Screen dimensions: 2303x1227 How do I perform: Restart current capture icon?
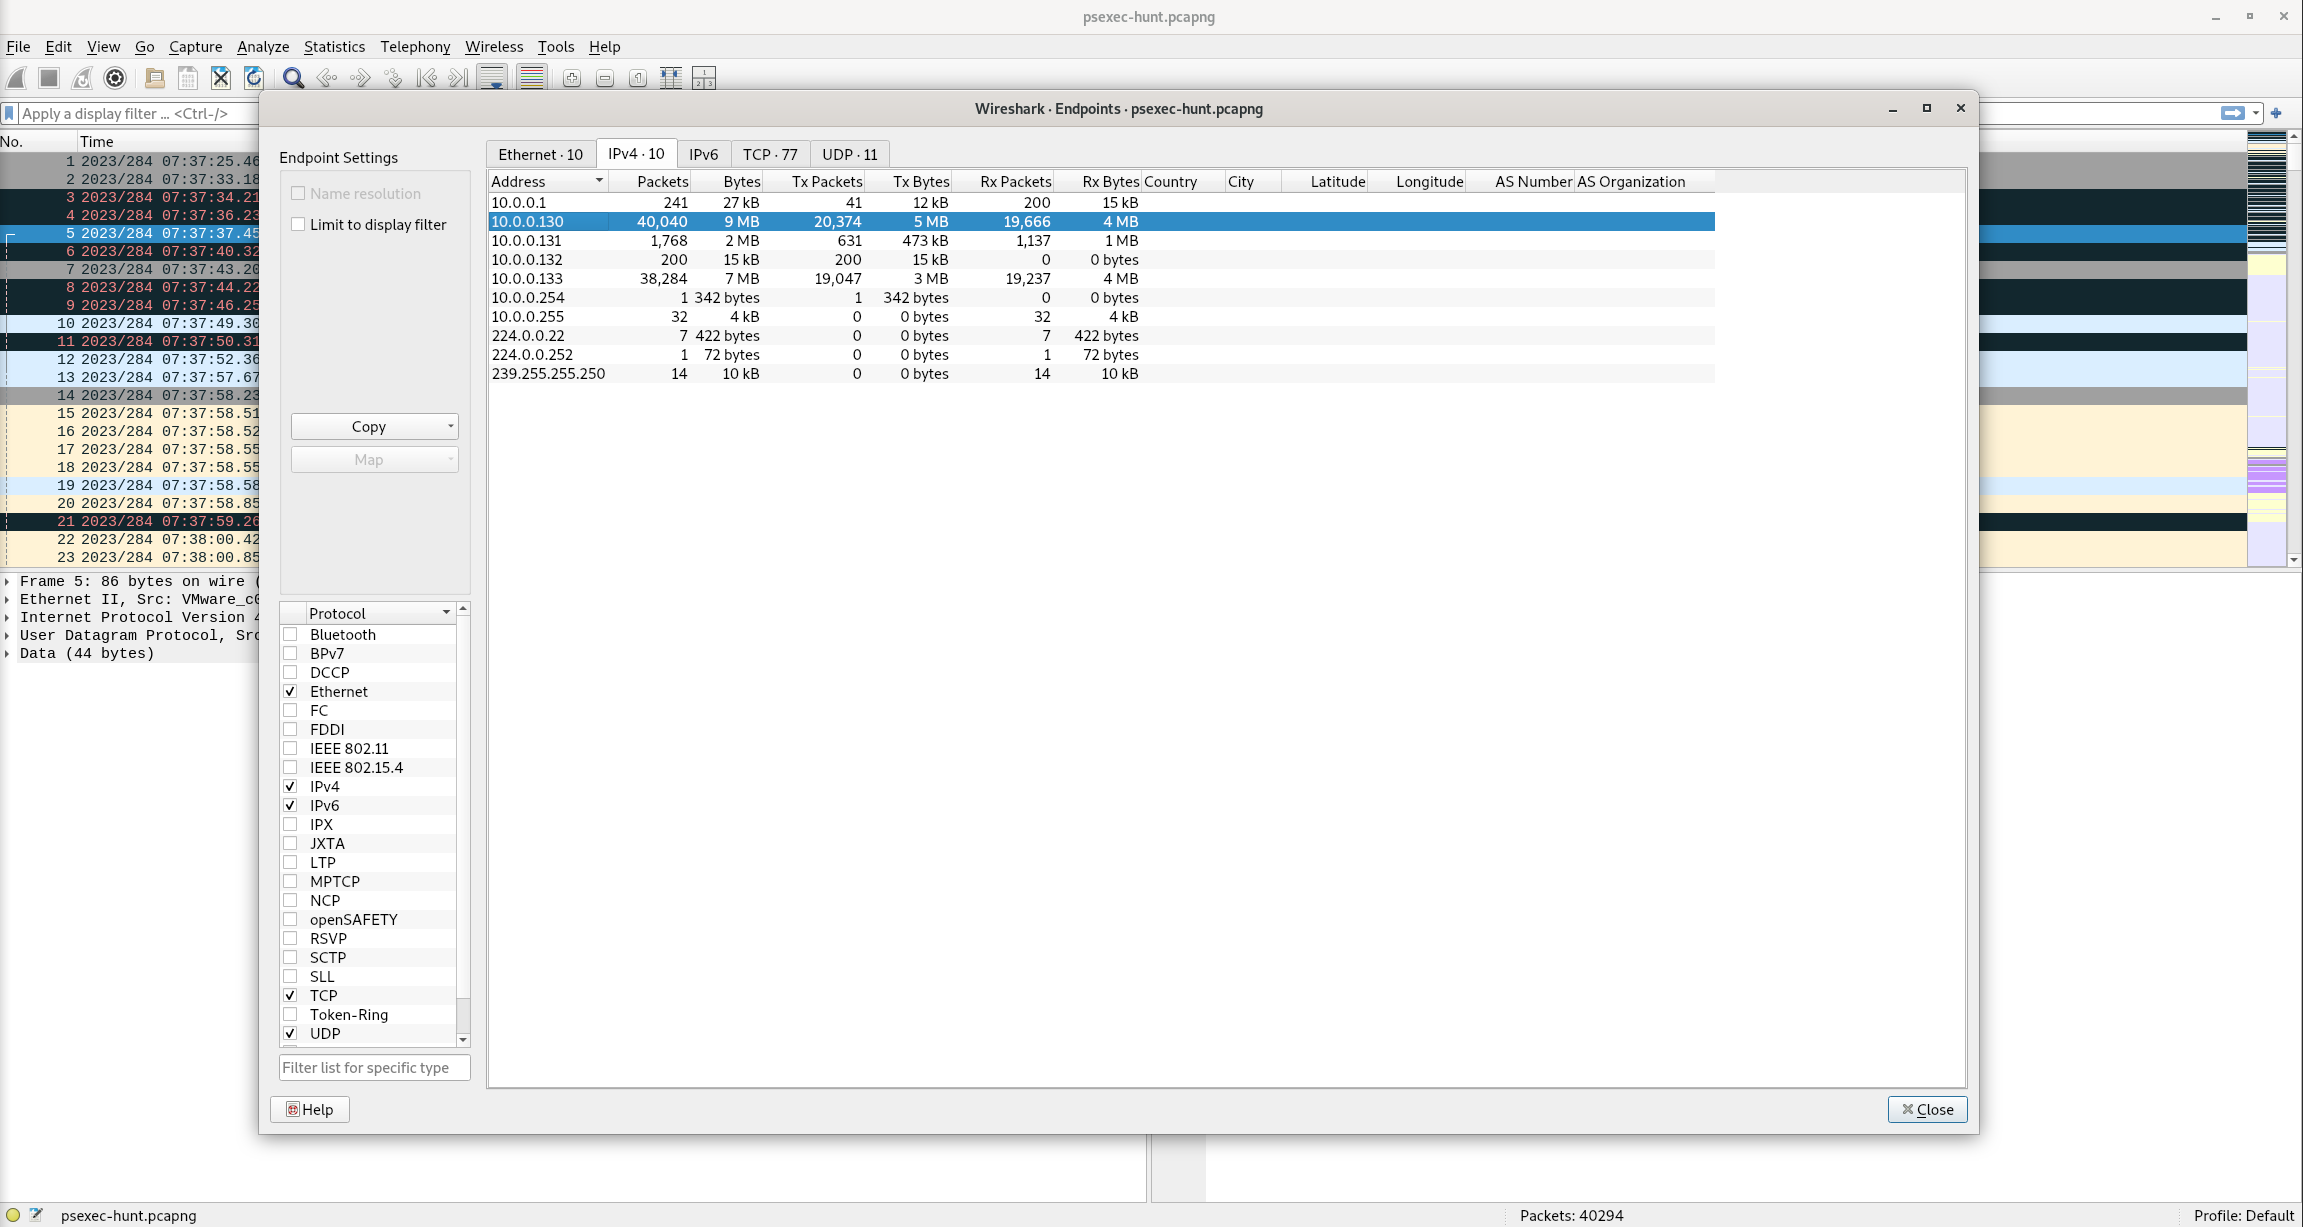pyautogui.click(x=82, y=78)
